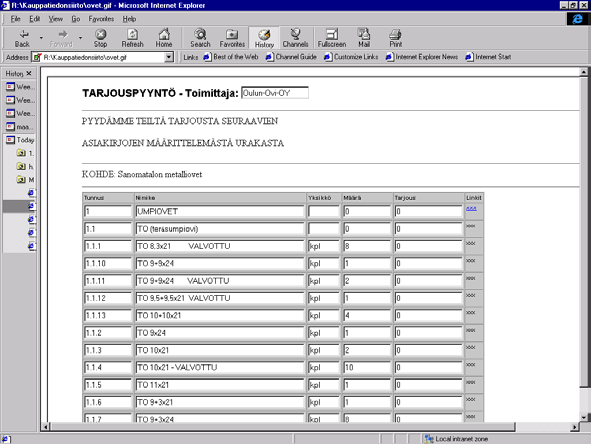The image size is (591, 444).
Task: Toggle the History toolbar button
Action: (x=264, y=38)
